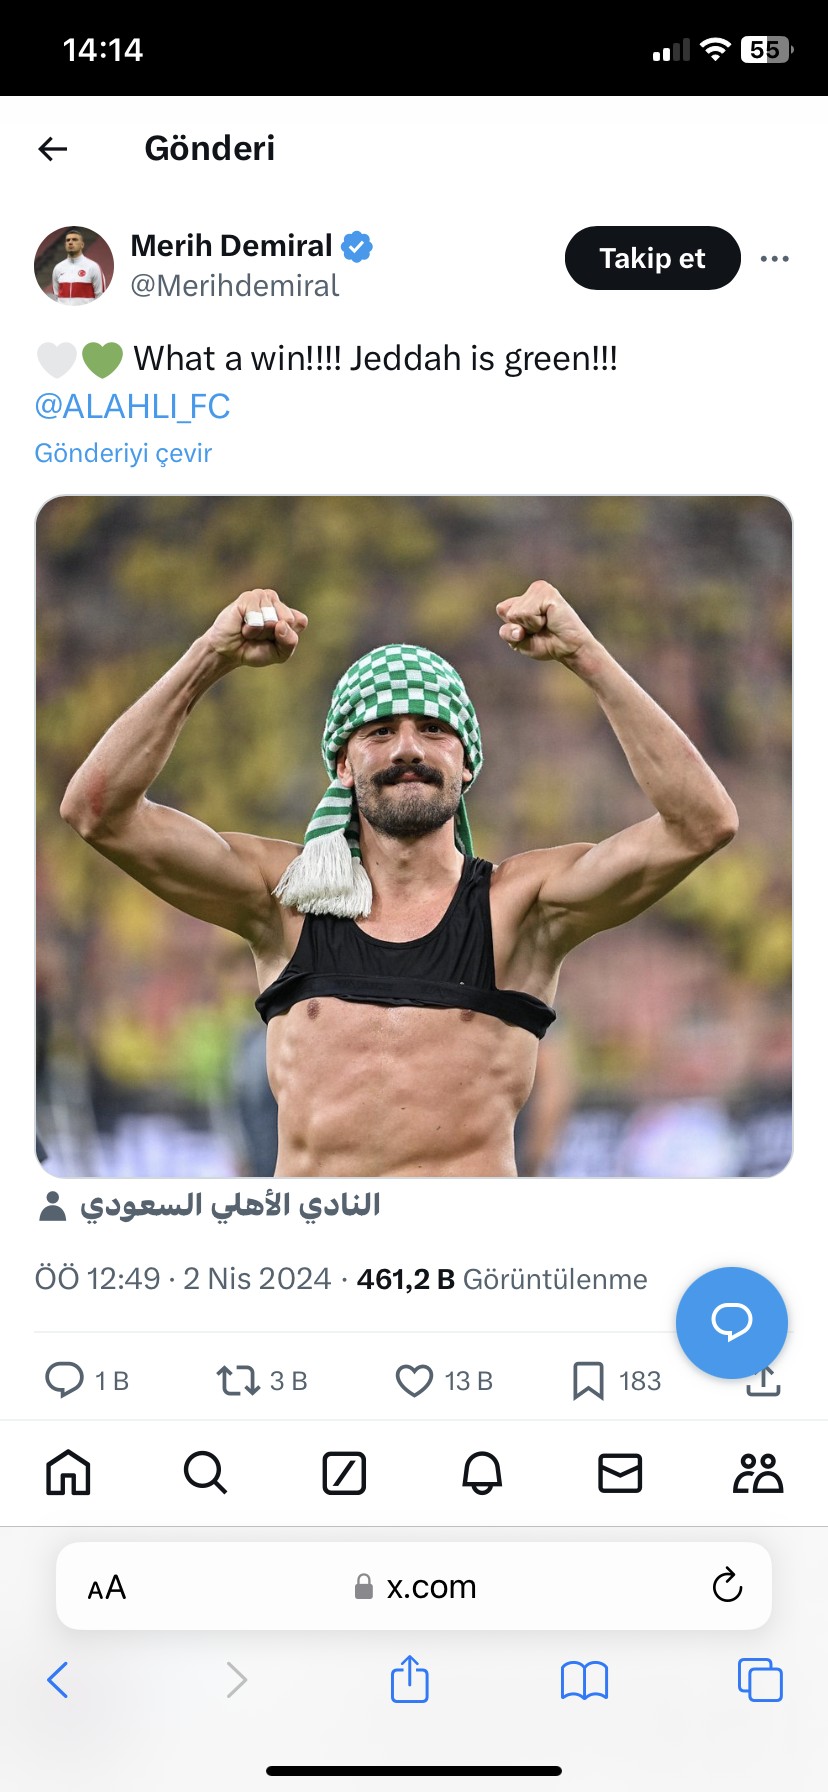
Task: Bookmark the post with bookmark icon
Action: 588,1381
